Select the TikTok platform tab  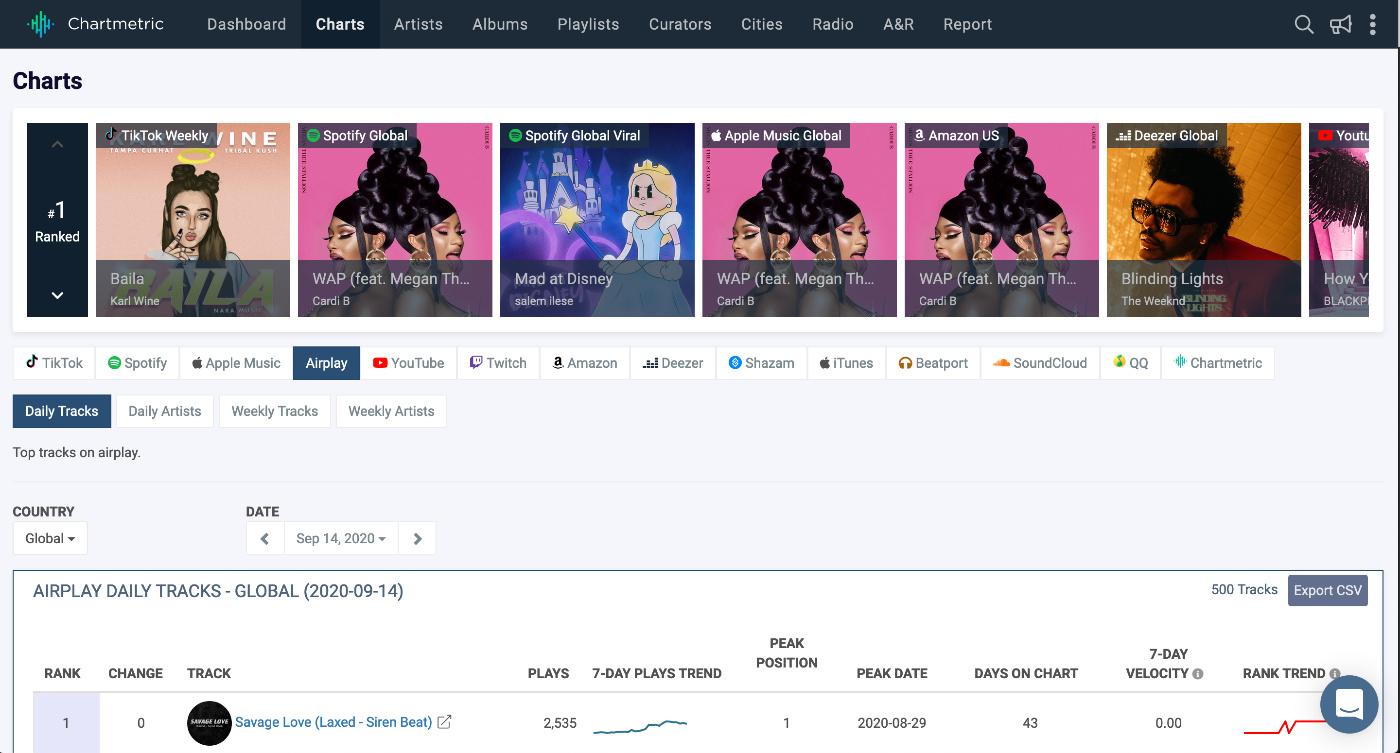pyautogui.click(x=54, y=363)
